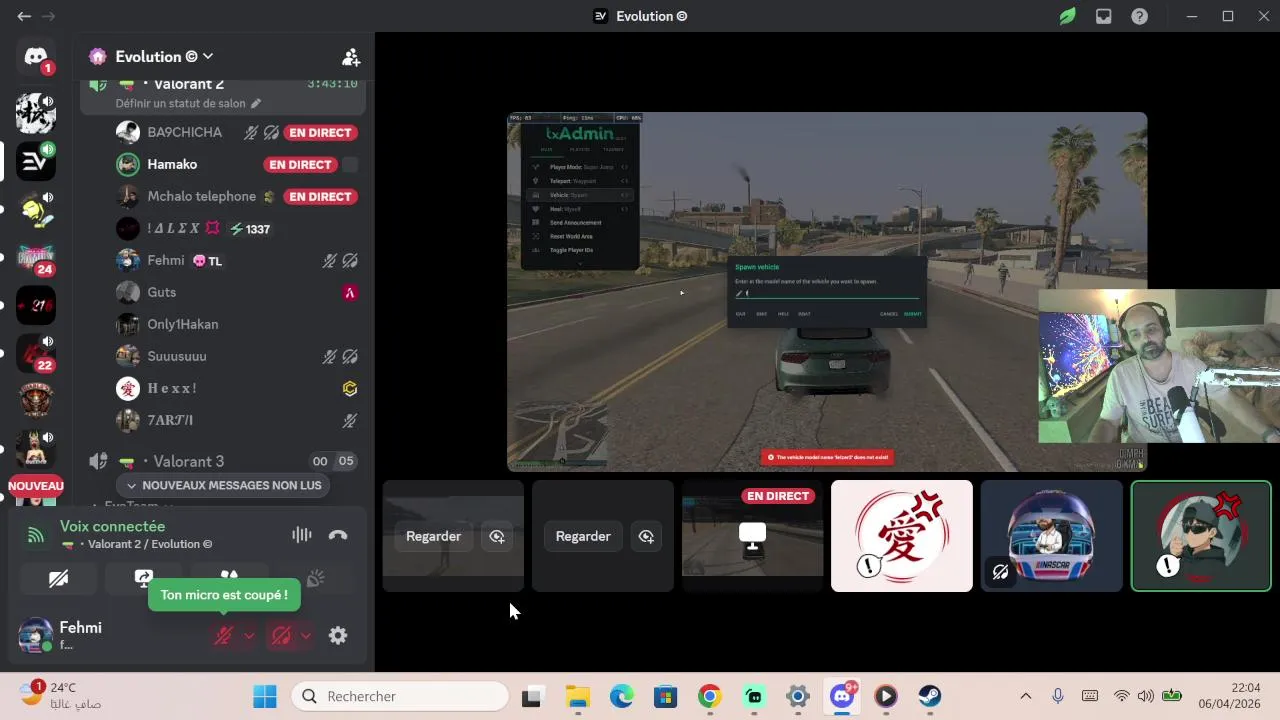Select user Hamako in the voice list
This screenshot has height=720, width=1280.
point(172,164)
